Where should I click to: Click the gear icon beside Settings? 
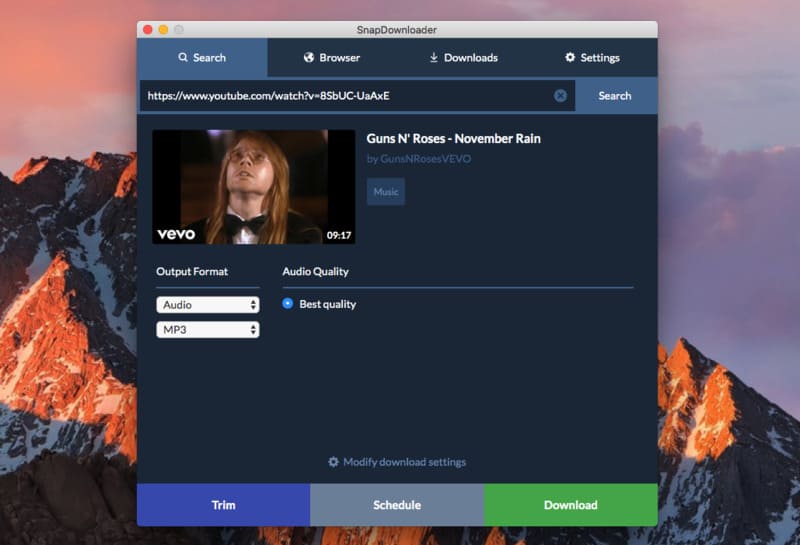pos(570,57)
